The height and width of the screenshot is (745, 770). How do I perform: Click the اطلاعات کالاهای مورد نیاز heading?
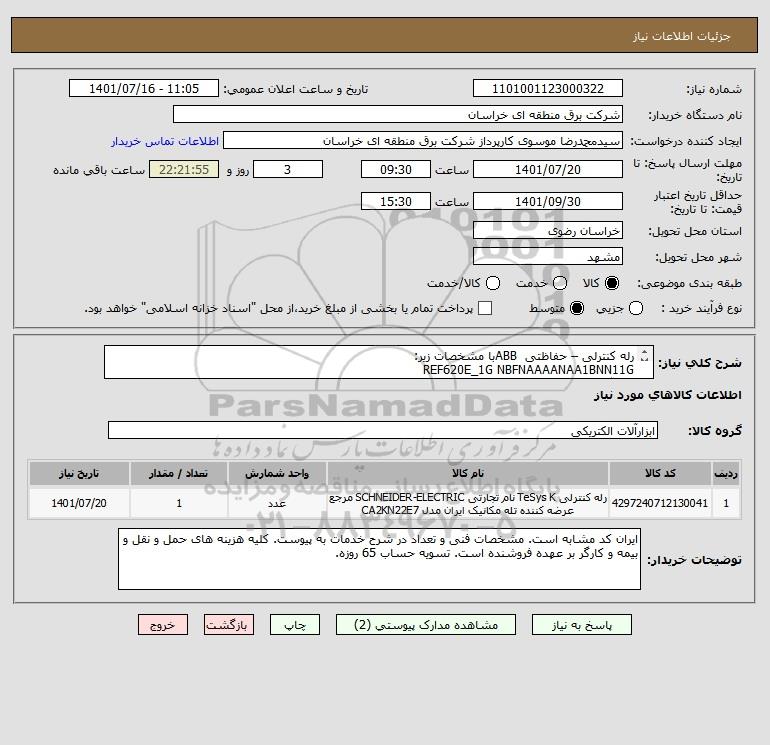click(667, 395)
